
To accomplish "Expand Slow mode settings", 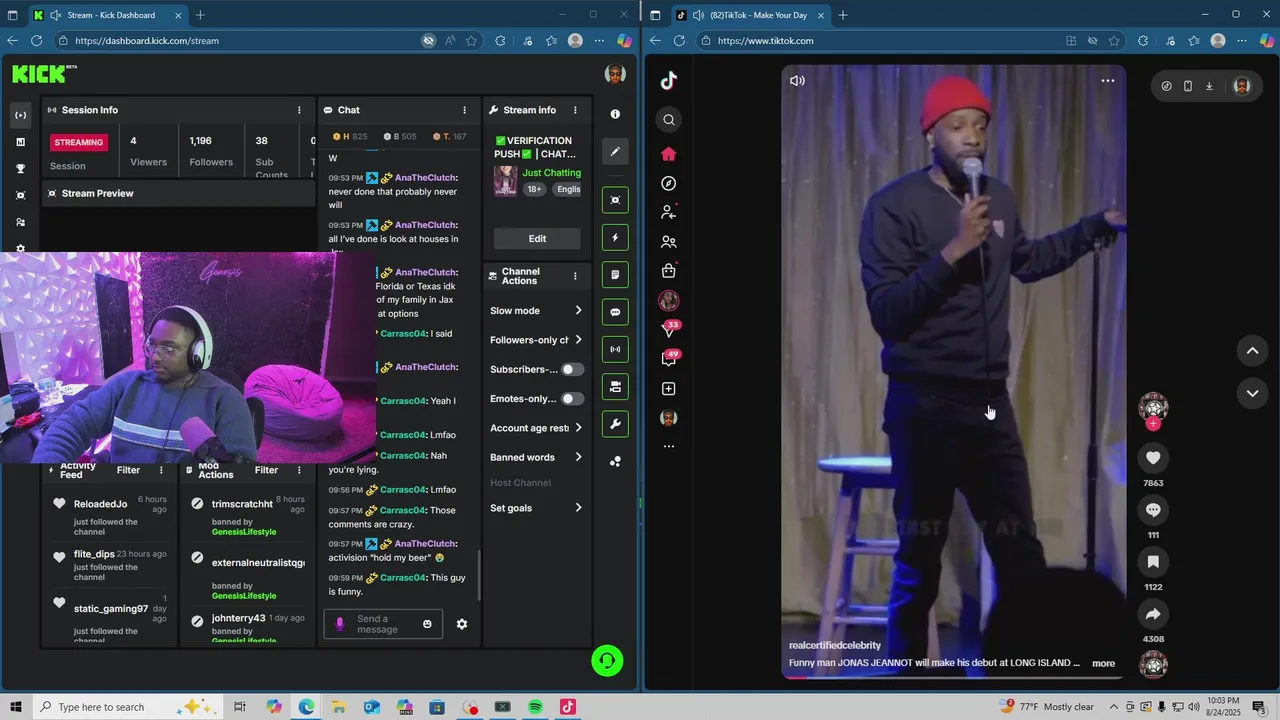I will (x=535, y=311).
